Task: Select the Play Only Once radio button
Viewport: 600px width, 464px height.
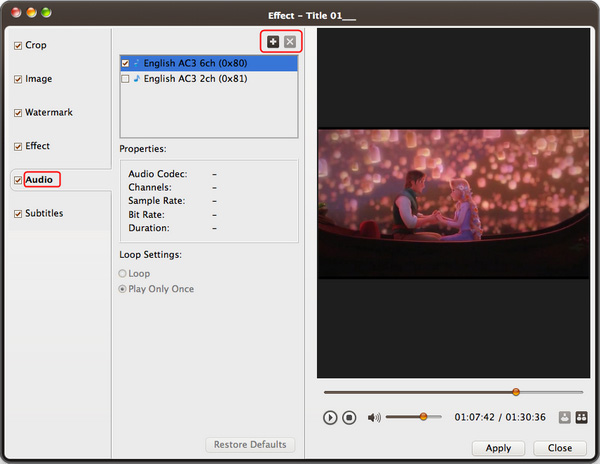Action: tap(122, 289)
